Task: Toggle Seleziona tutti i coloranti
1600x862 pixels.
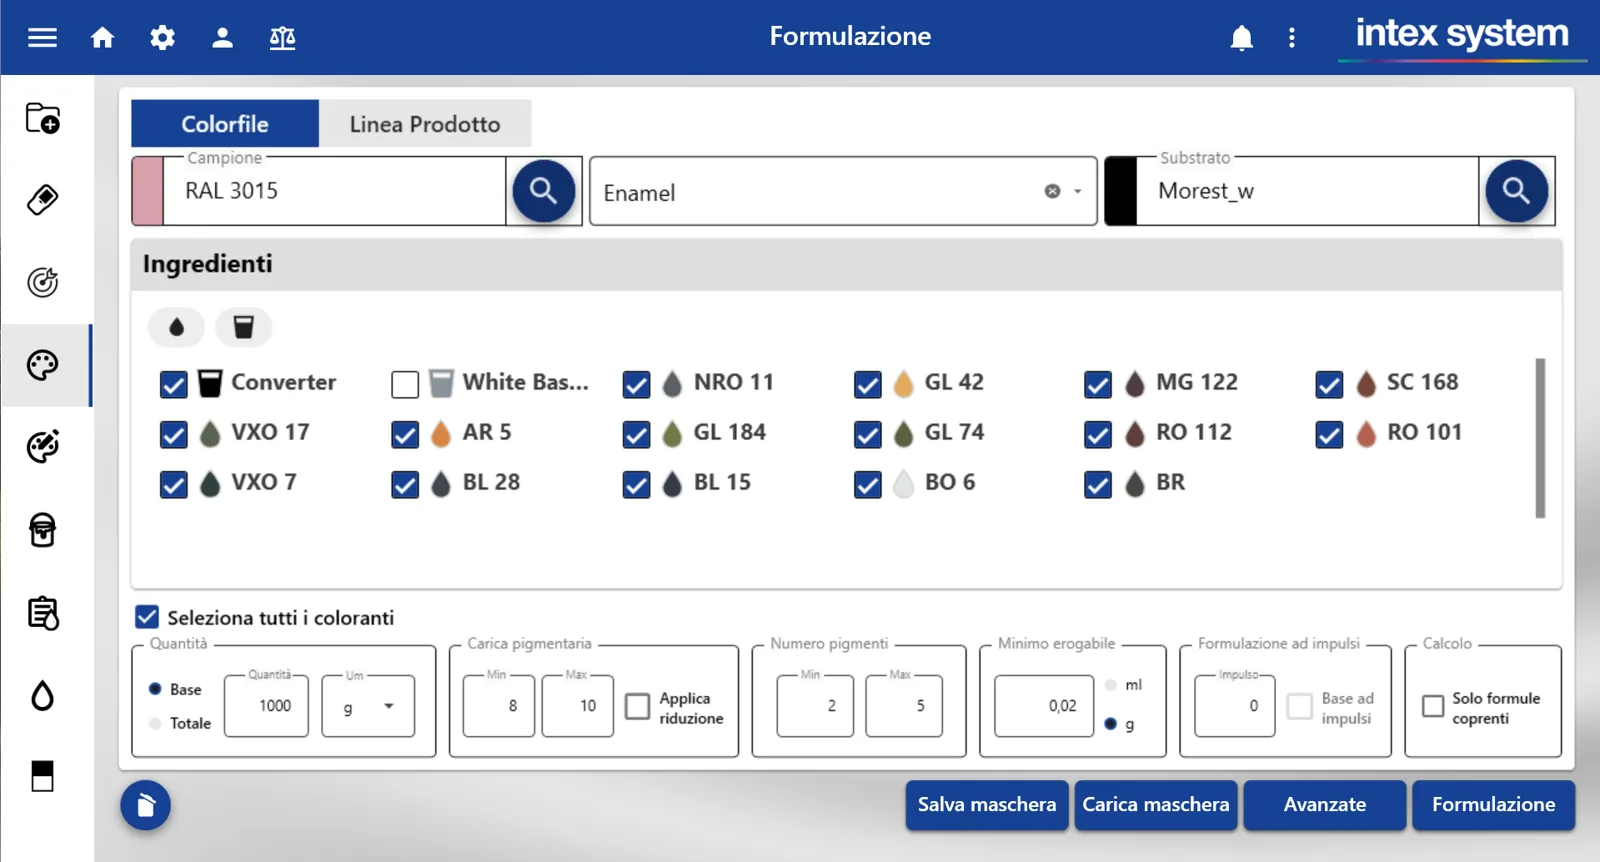Action: click(x=147, y=617)
